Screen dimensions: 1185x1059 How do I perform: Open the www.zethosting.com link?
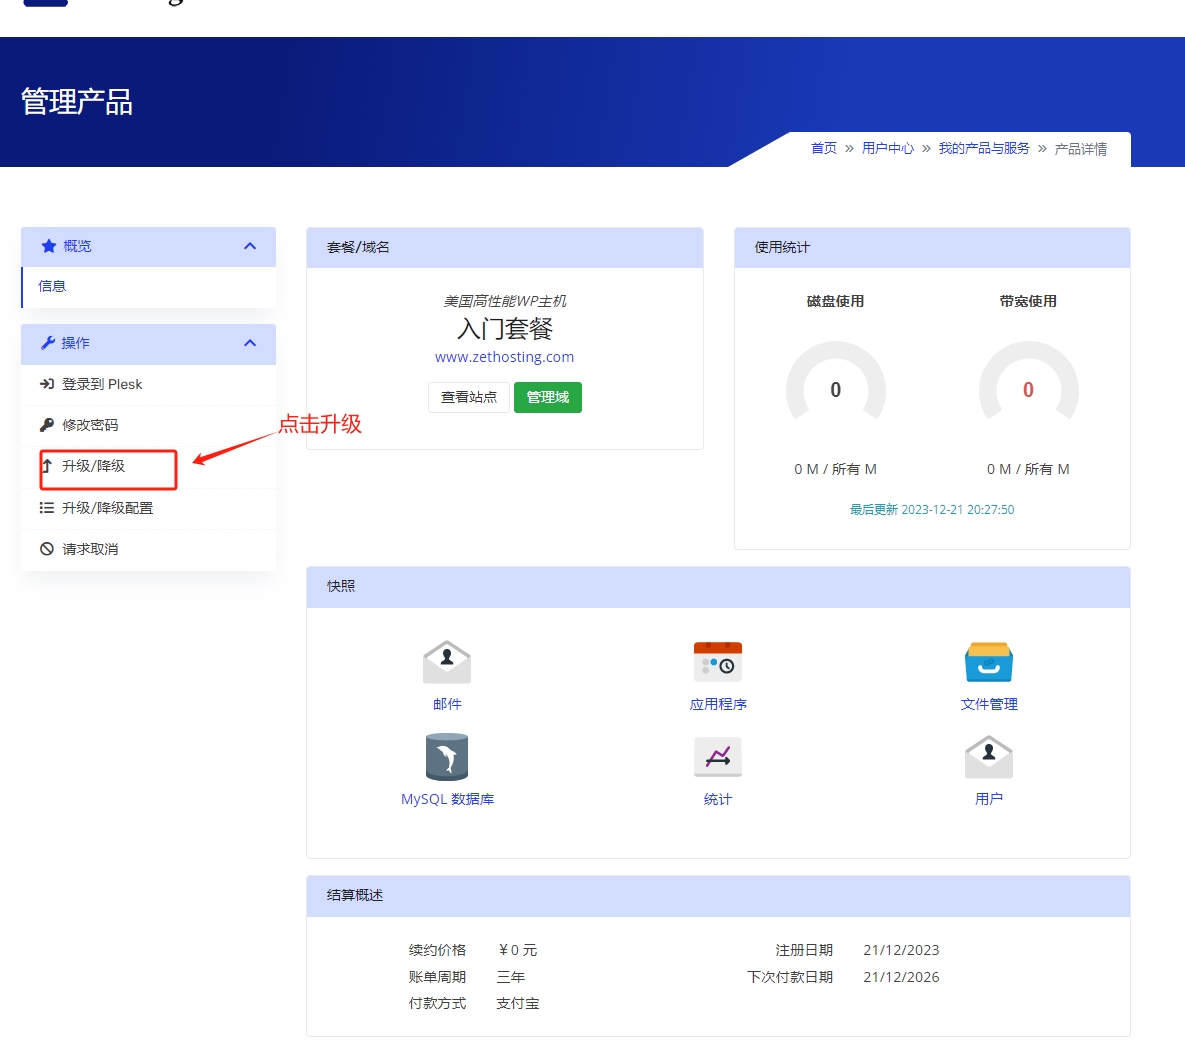click(x=504, y=357)
